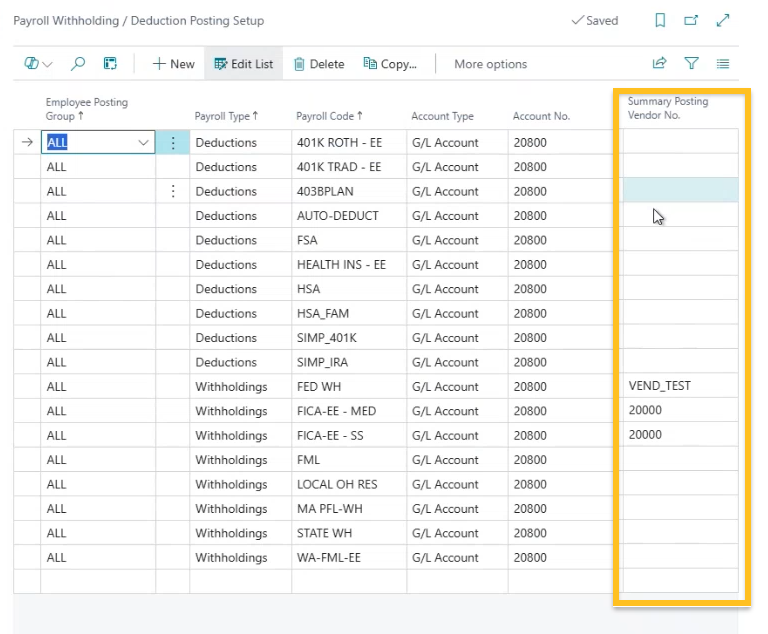Click the bookmark icon near Saved
The height and width of the screenshot is (634, 768).
coord(660,21)
